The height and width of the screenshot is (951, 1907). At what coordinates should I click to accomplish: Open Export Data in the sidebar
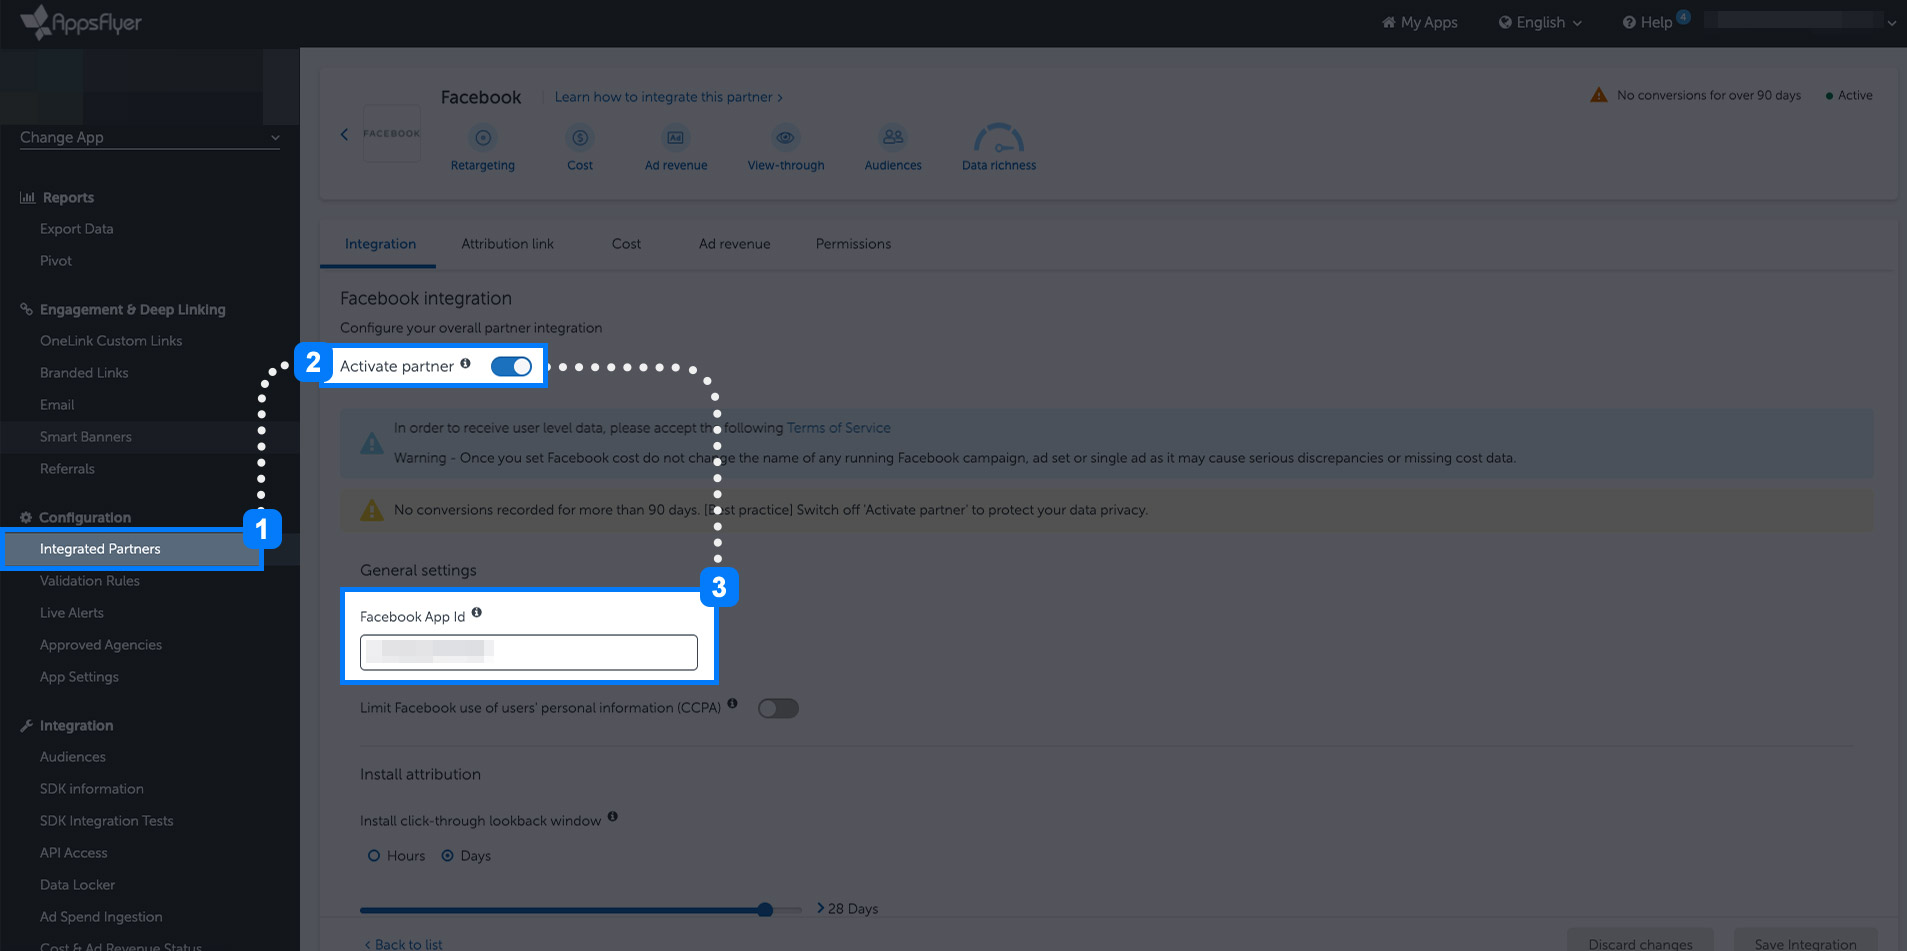click(x=76, y=229)
